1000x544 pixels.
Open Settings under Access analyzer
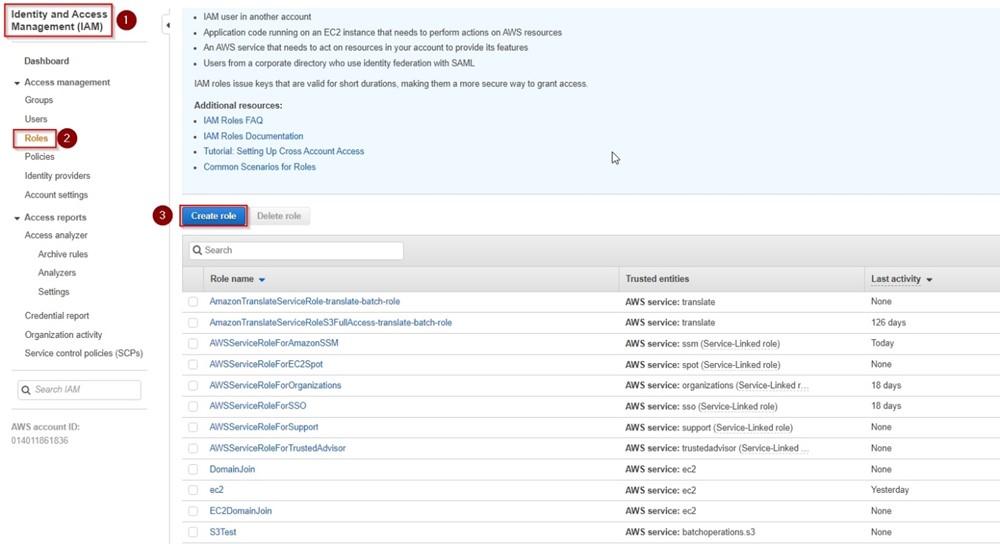coord(54,292)
